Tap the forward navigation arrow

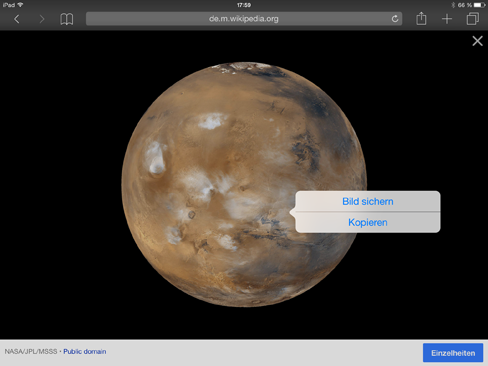[x=42, y=19]
